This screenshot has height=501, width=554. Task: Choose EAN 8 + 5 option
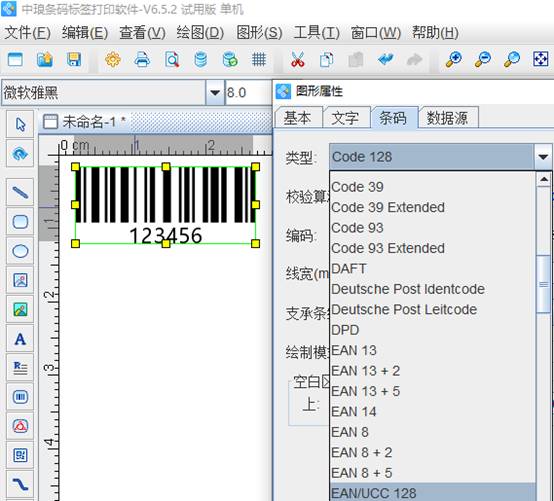pyautogui.click(x=433, y=473)
